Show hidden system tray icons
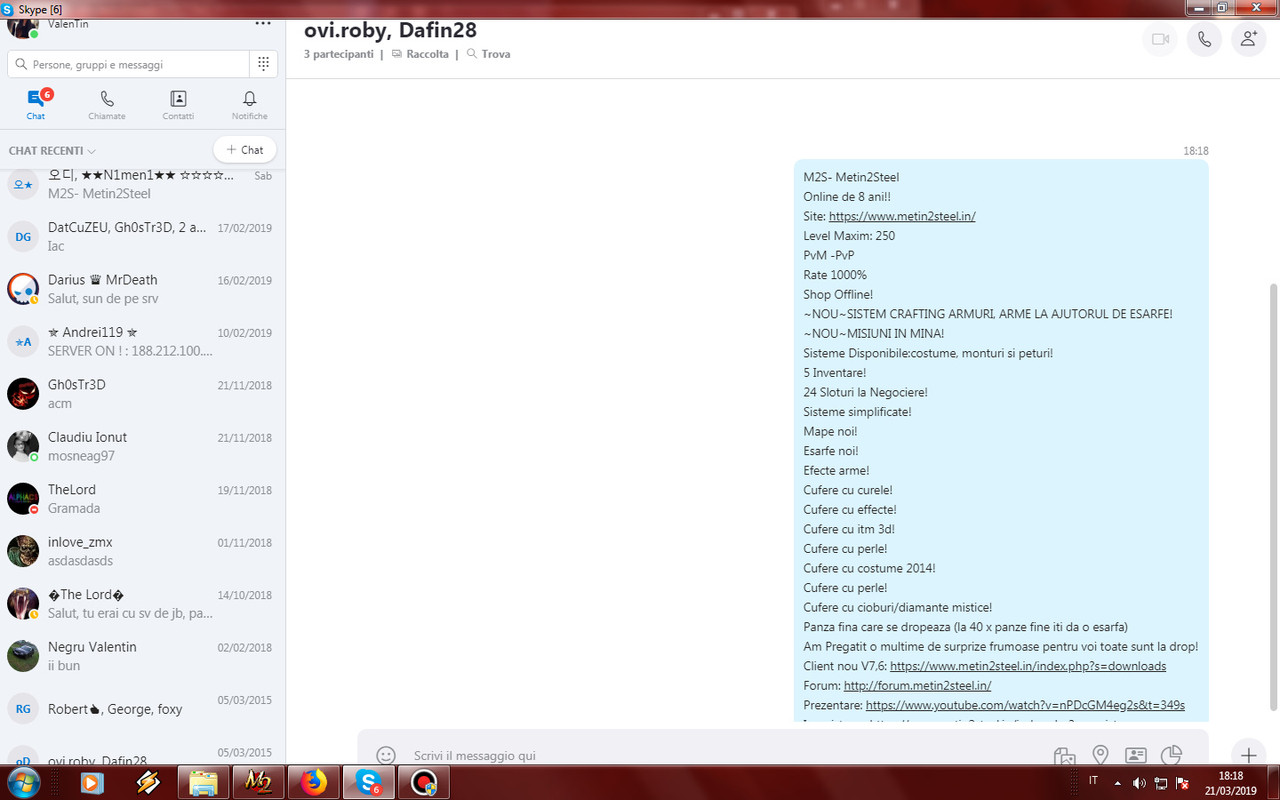The width and height of the screenshot is (1280, 800). point(1117,782)
